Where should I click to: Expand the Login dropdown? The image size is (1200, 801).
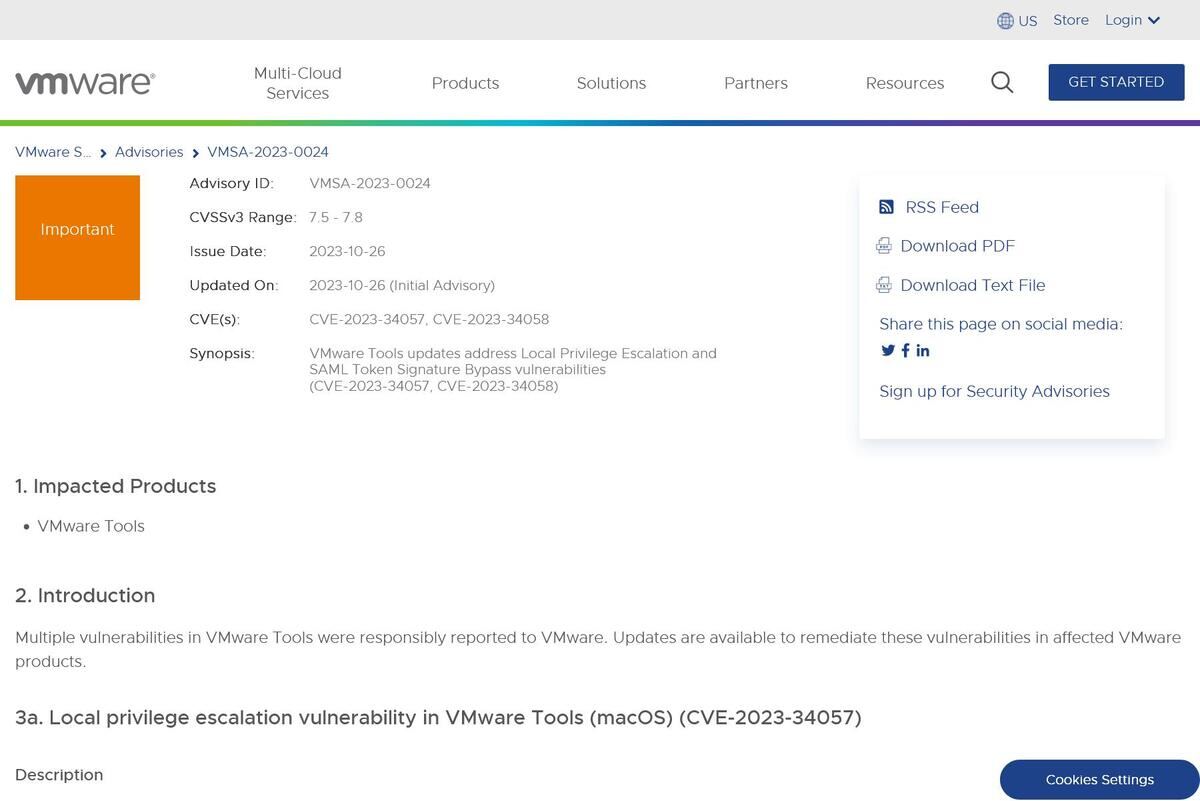(x=1132, y=20)
